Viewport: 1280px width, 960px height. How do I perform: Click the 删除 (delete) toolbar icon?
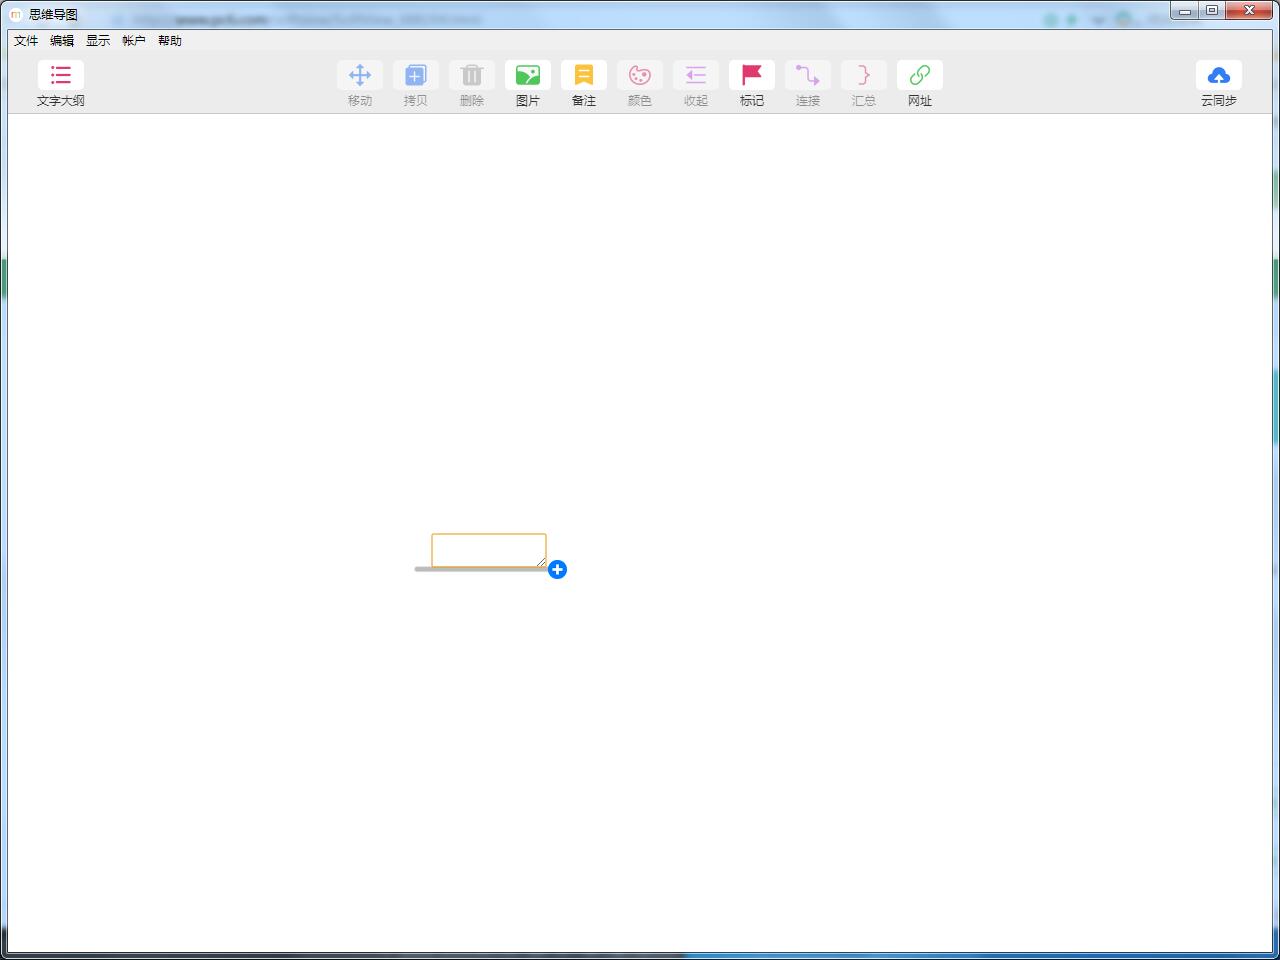[x=472, y=75]
